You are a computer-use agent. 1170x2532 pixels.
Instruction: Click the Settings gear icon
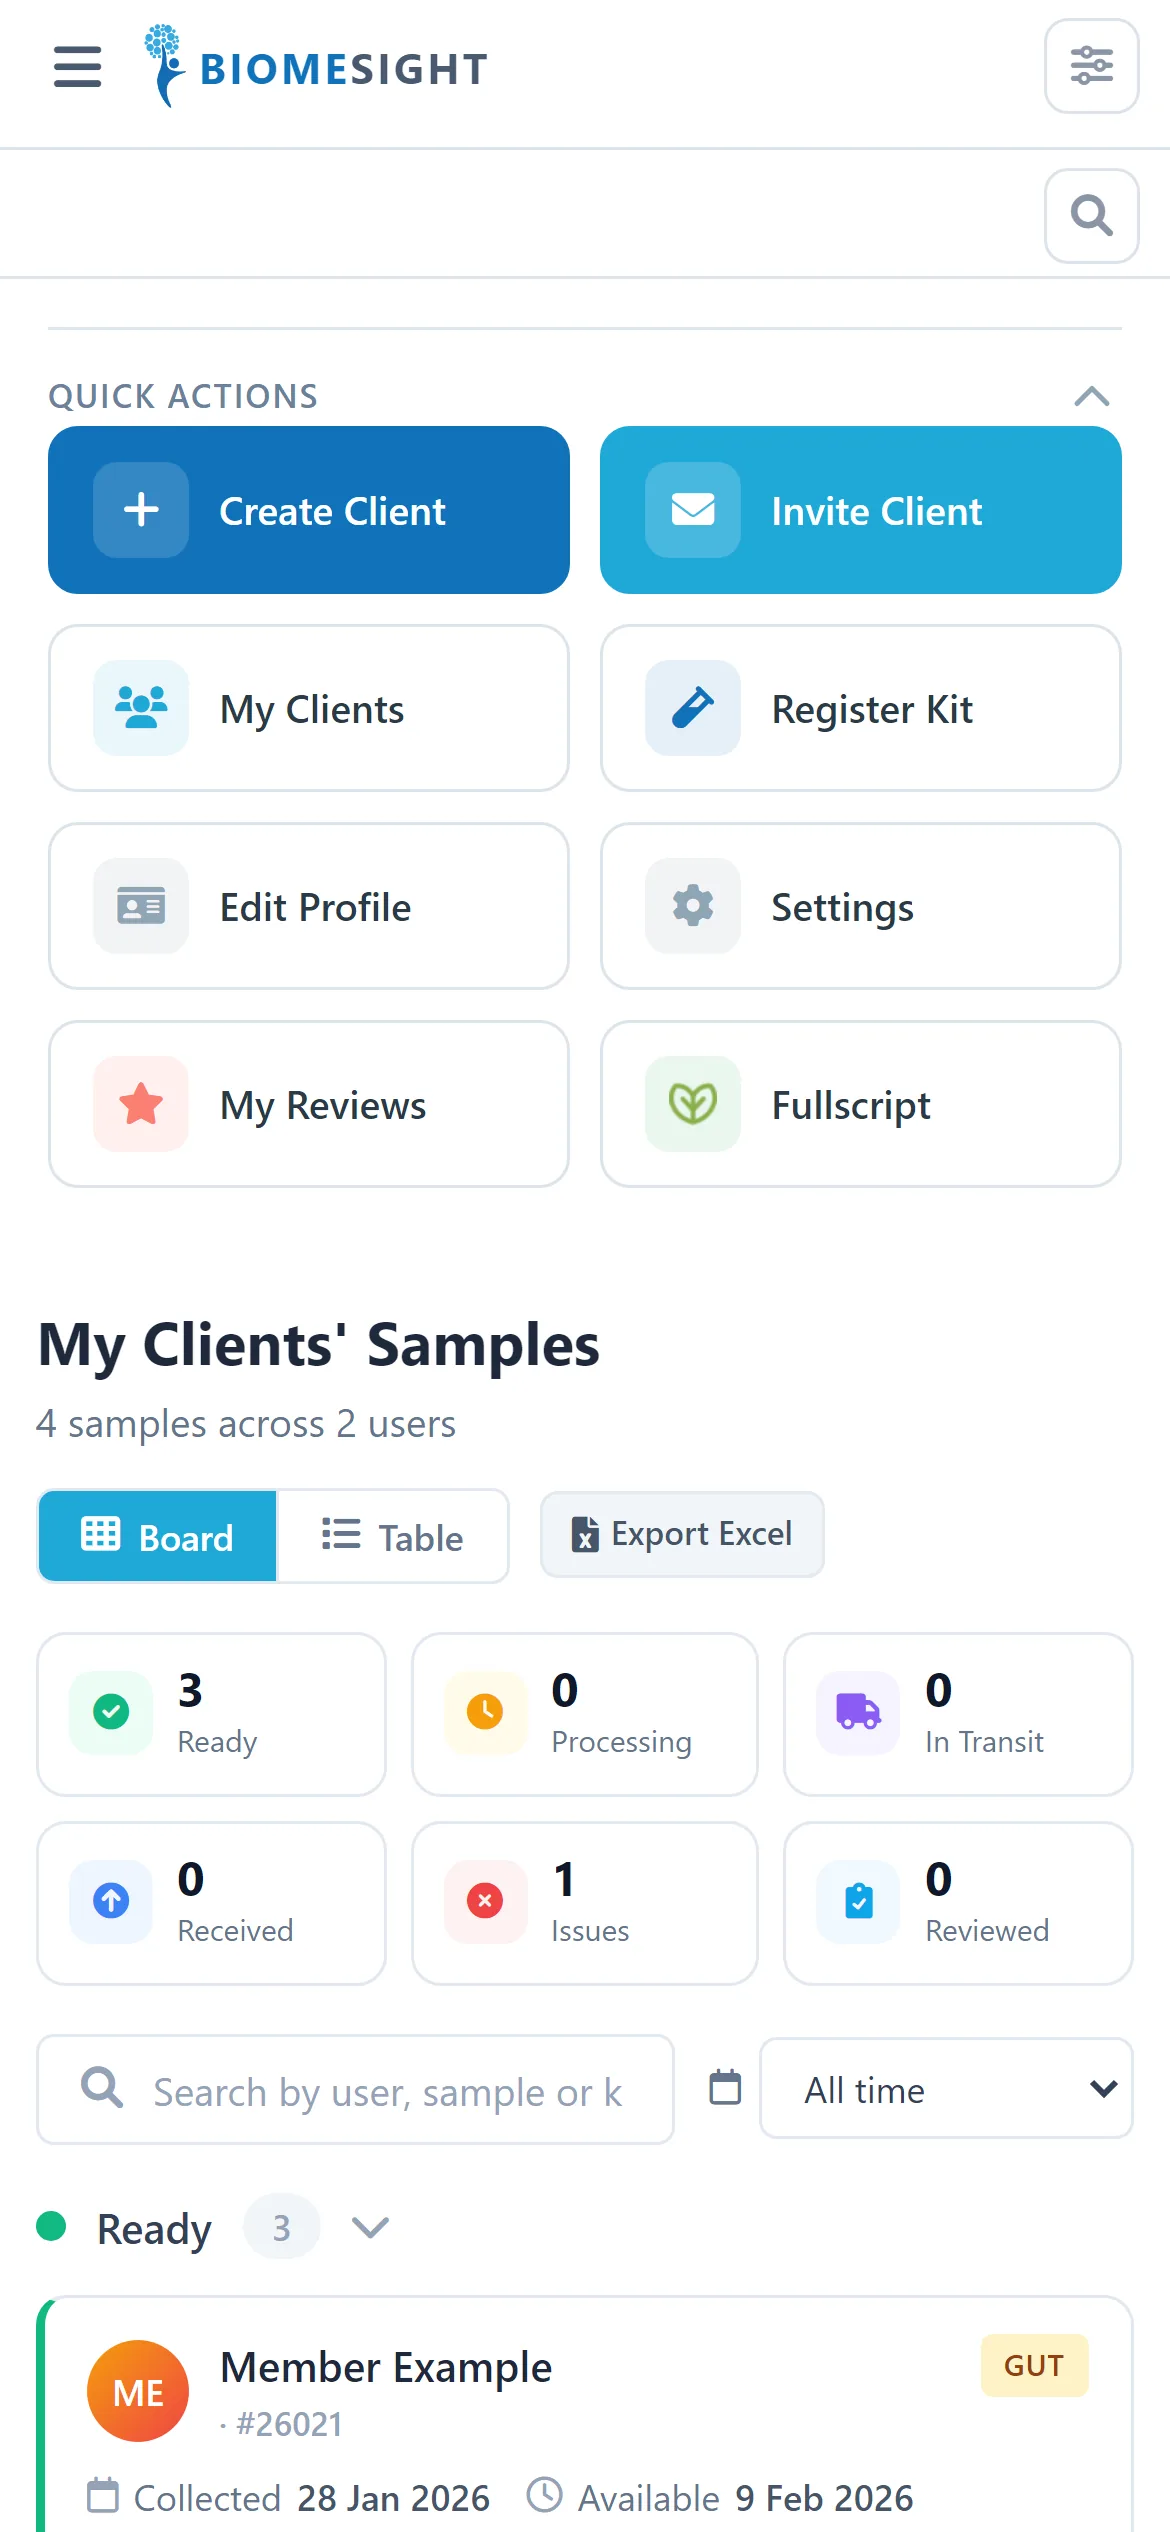point(693,906)
